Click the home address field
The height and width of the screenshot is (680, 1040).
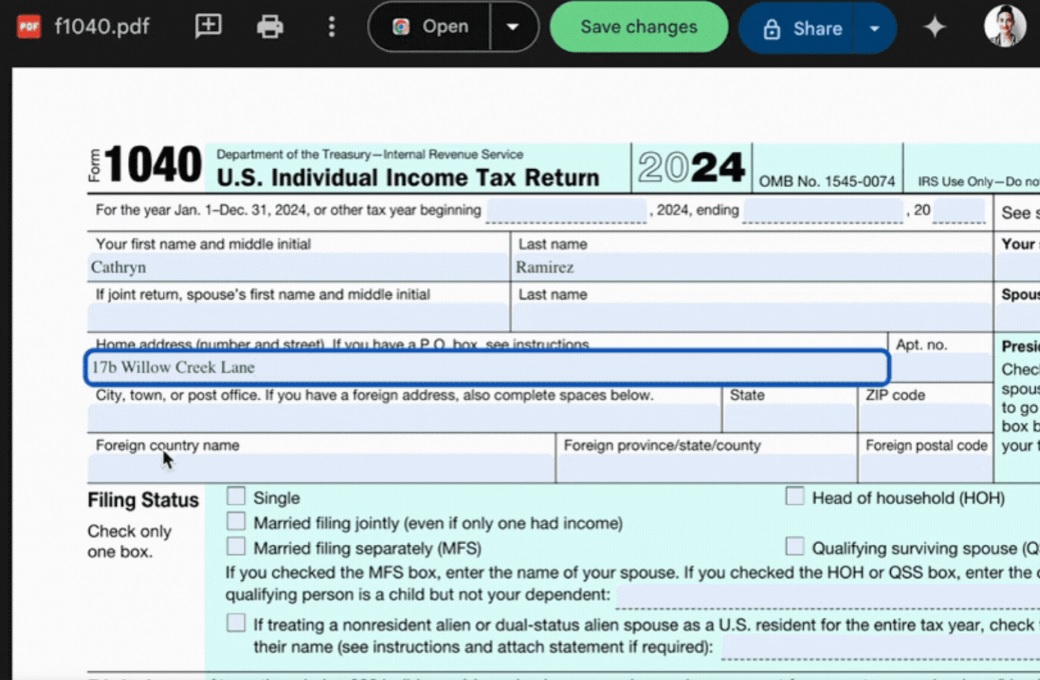coord(488,367)
